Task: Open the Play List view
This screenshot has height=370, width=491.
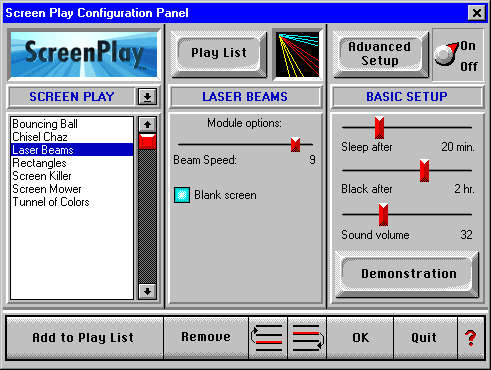Action: click(219, 53)
